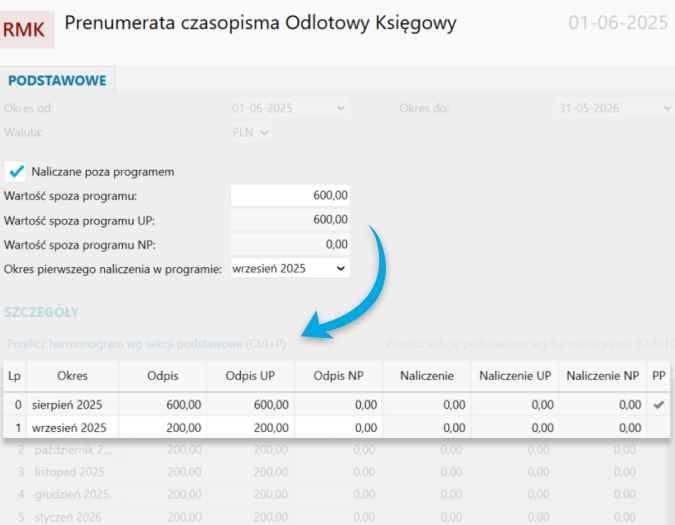The width and height of the screenshot is (675, 525).
Task: Click the Odpis UP column header
Action: tap(253, 376)
